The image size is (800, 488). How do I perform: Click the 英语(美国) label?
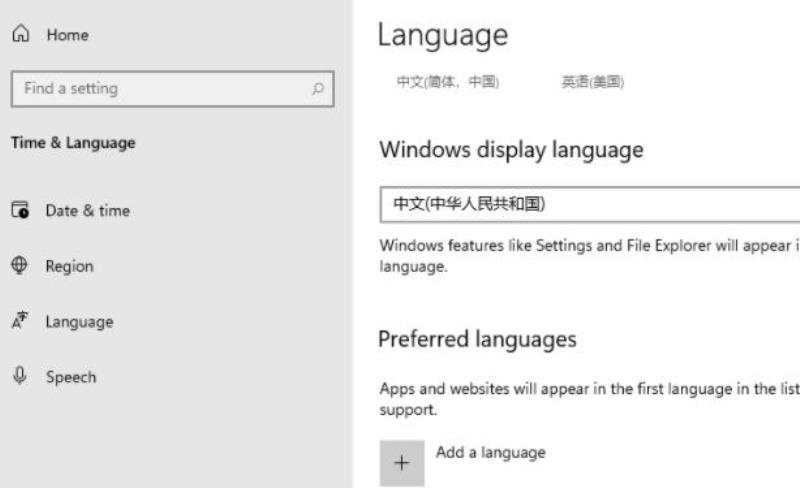point(592,82)
